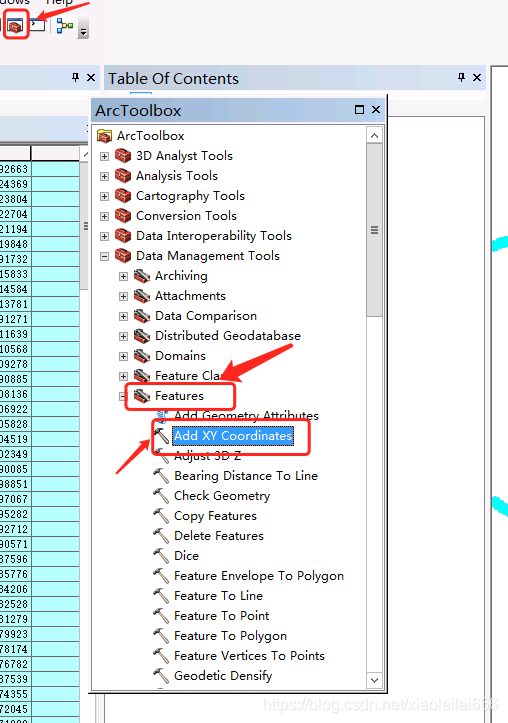Open toolbar options dropdown arrow
Image resolution: width=508 pixels, height=723 pixels.
(83, 32)
